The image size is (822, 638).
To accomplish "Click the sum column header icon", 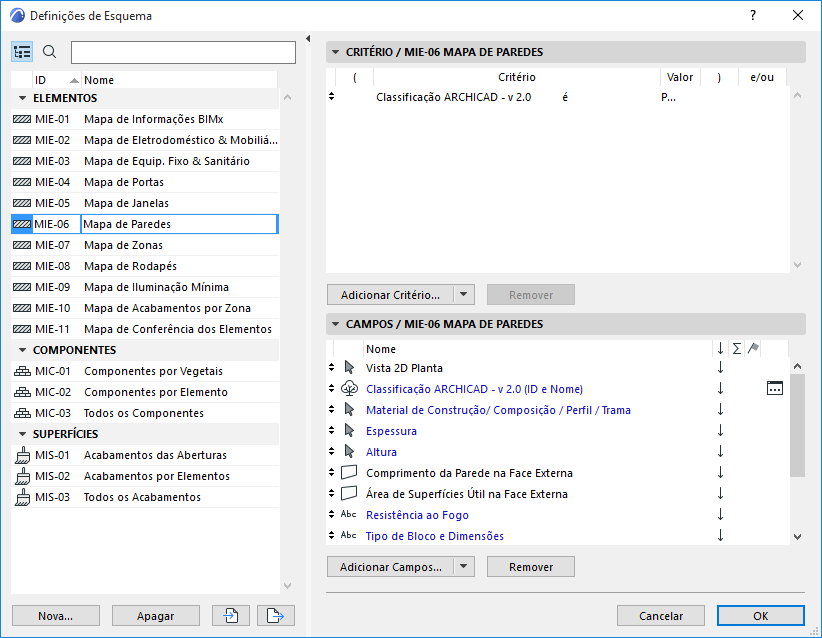I will point(737,348).
